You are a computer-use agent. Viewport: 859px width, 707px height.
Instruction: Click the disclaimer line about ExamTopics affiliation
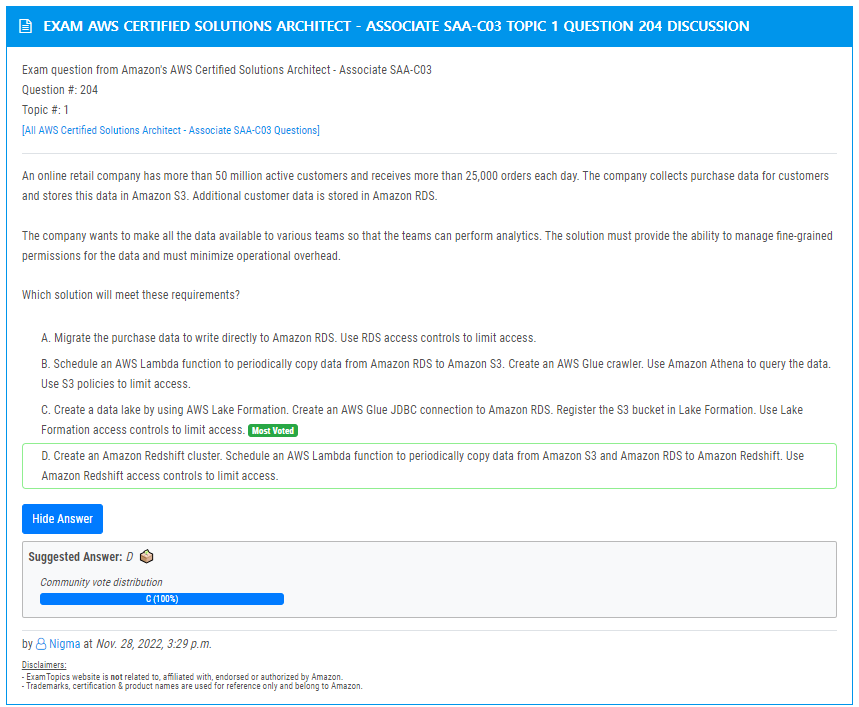[182, 677]
